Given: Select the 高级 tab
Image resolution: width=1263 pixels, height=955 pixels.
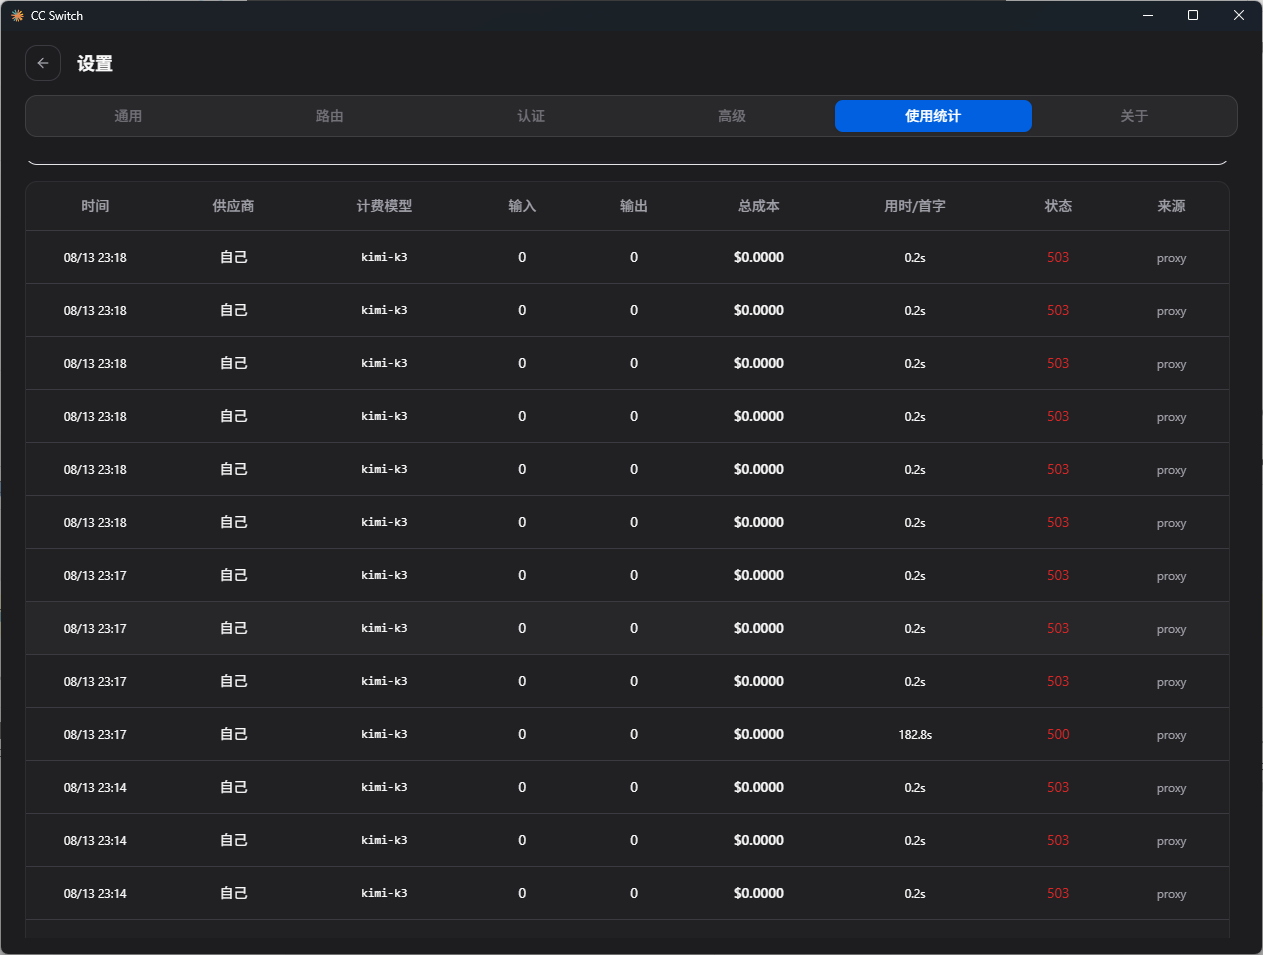Looking at the screenshot, I should coord(732,116).
